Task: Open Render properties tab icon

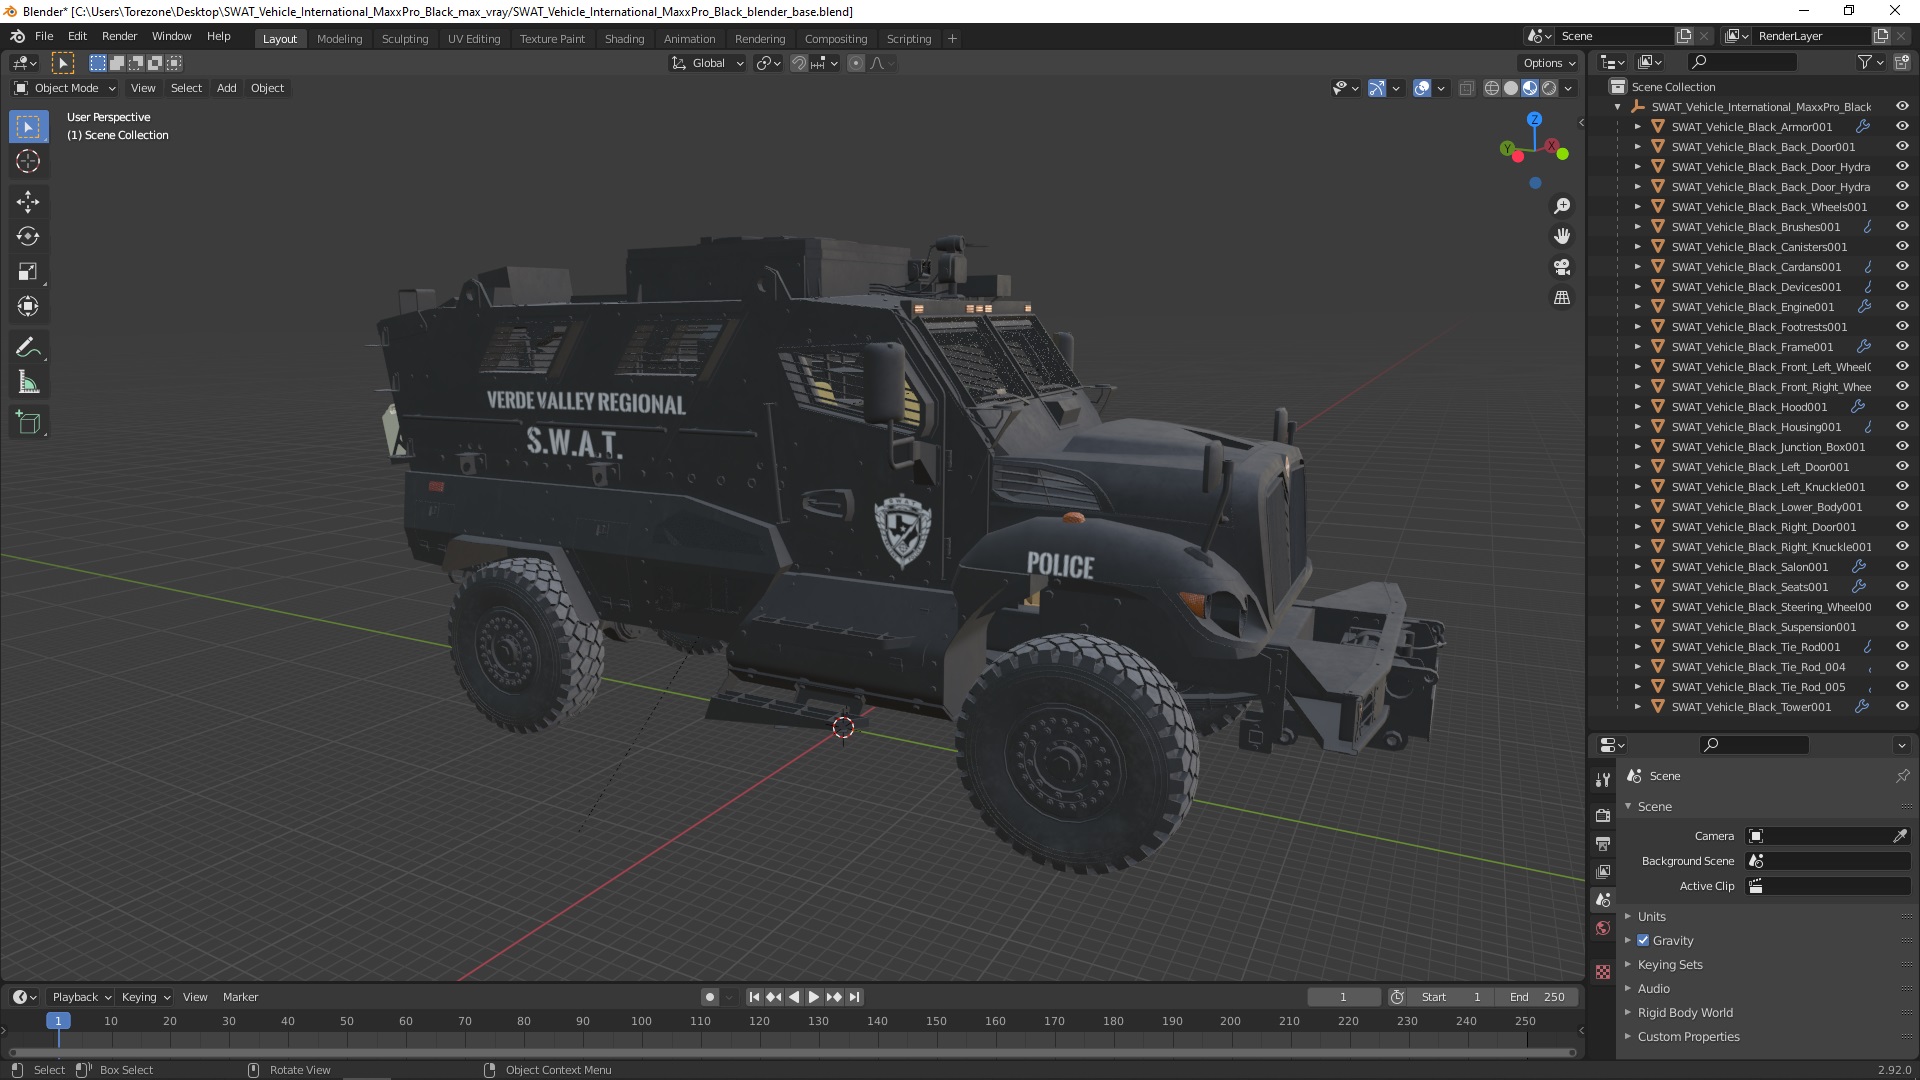Action: coord(1603,815)
